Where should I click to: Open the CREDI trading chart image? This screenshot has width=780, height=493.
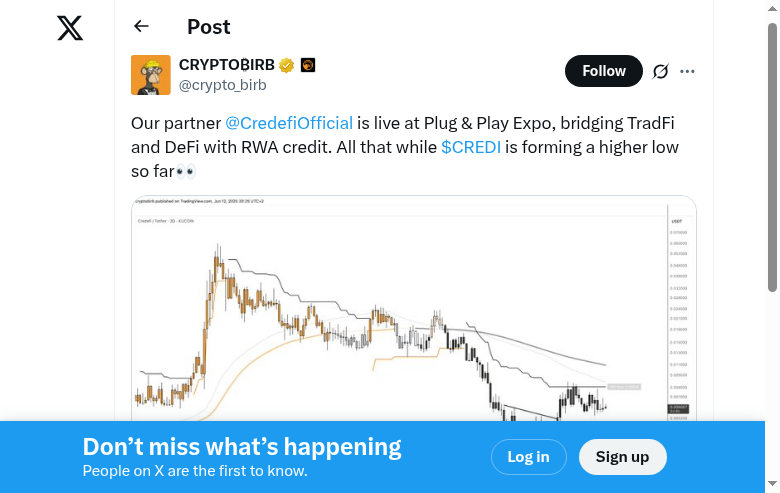point(413,310)
